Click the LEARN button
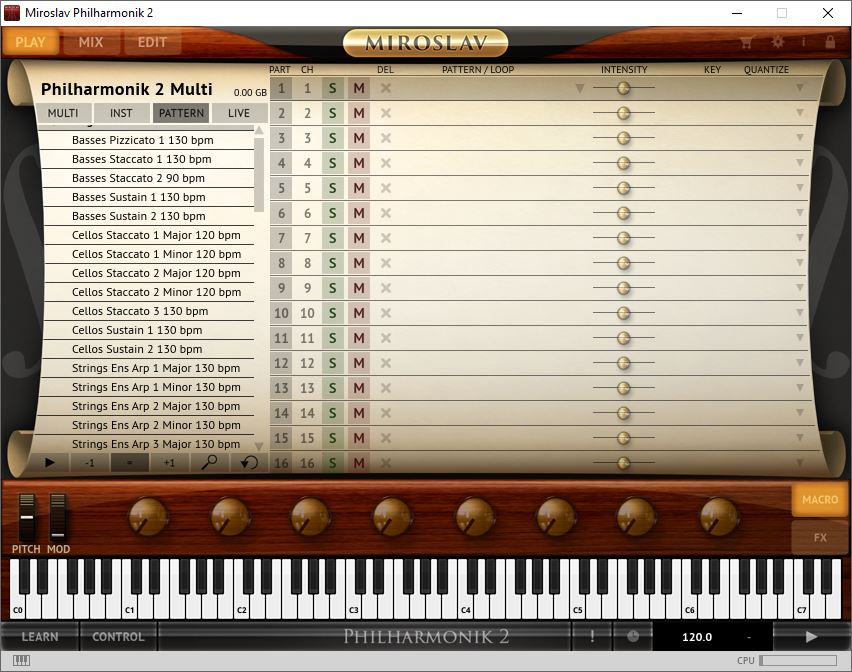Screen dimensions: 852x672 (x=40, y=636)
